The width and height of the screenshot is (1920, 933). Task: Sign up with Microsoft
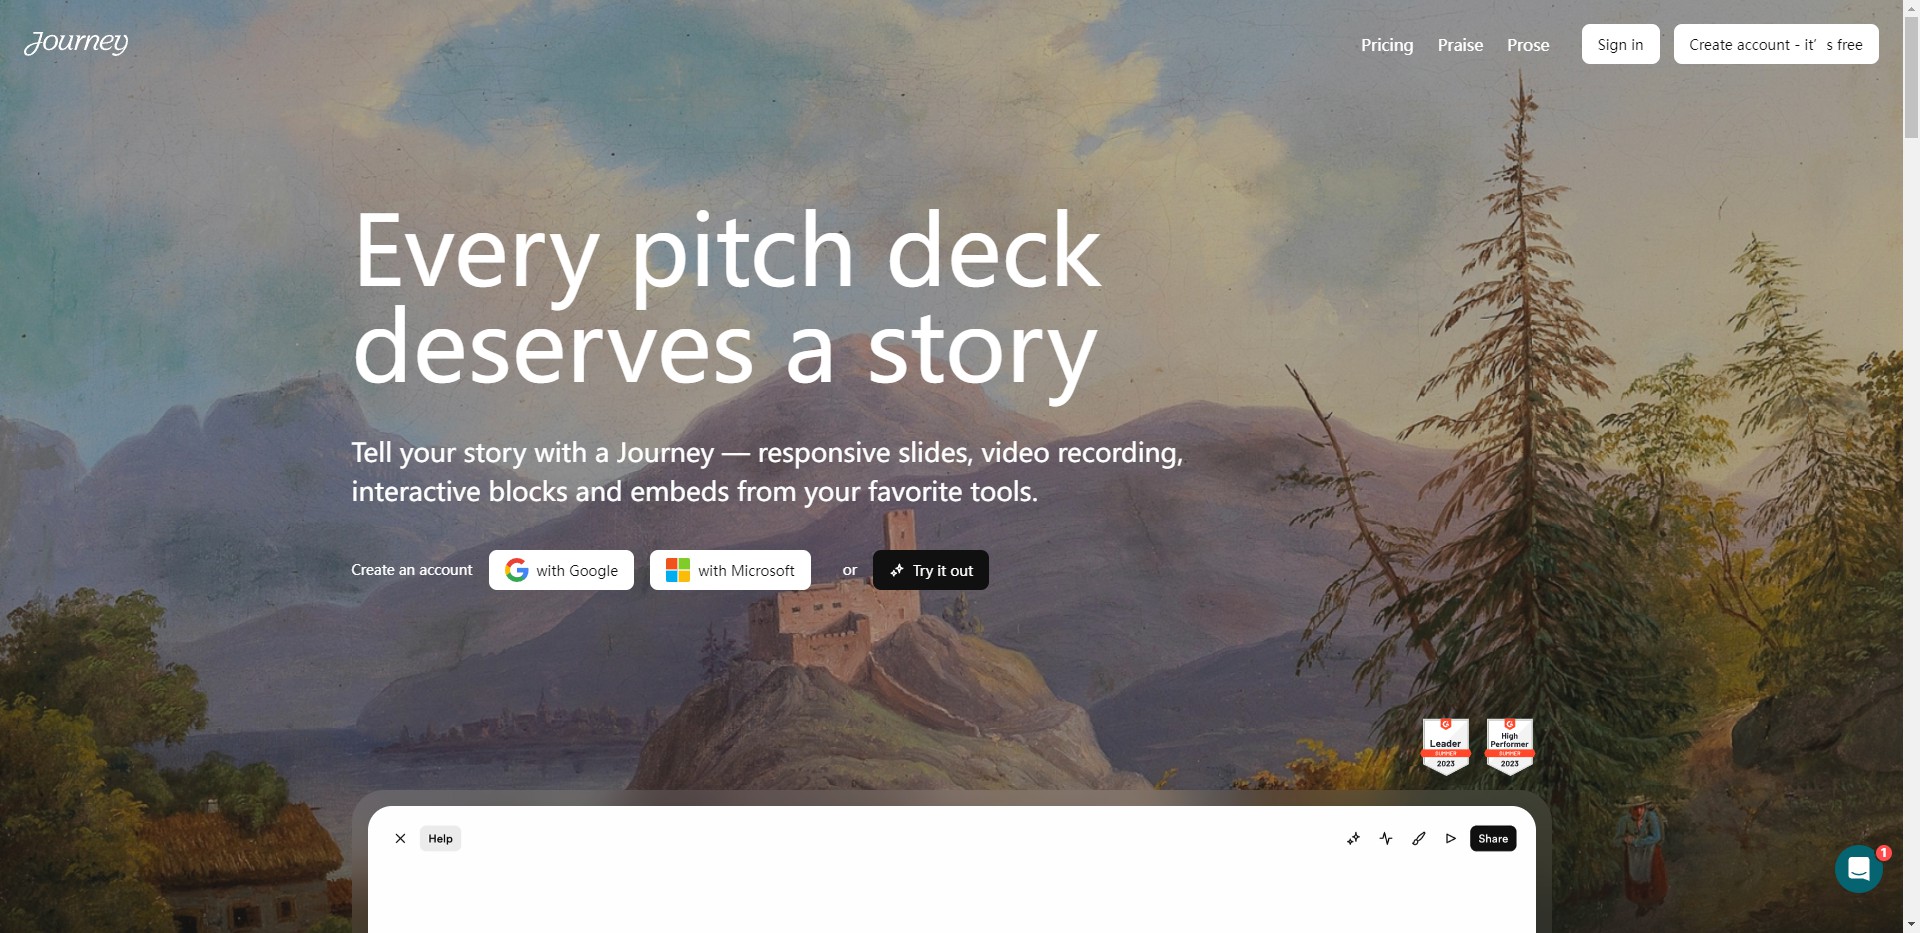[x=730, y=570]
